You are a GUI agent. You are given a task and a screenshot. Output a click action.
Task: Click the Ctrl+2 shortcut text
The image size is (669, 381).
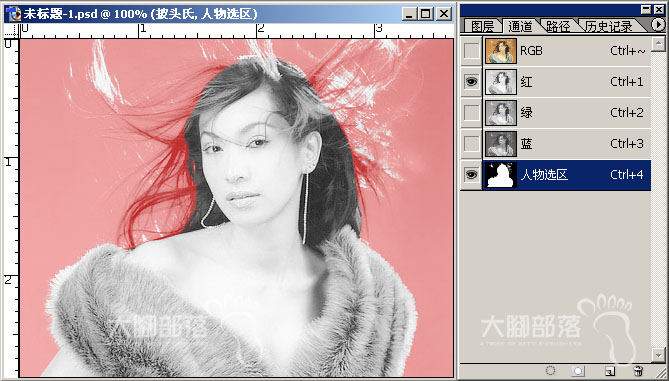(x=626, y=113)
